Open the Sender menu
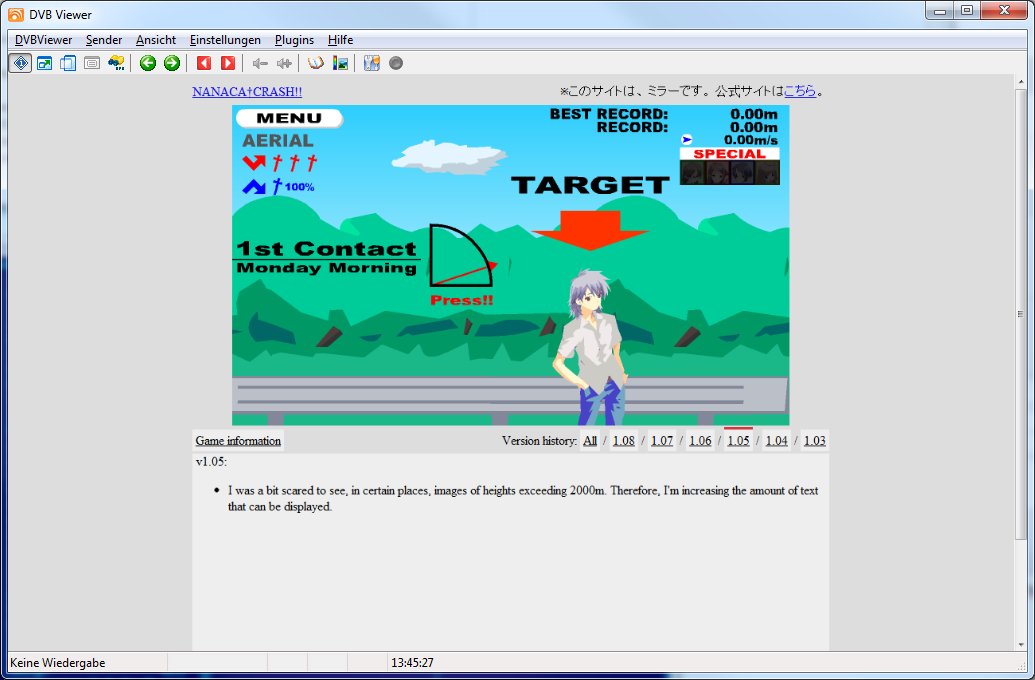This screenshot has height=680, width=1035. coord(104,40)
